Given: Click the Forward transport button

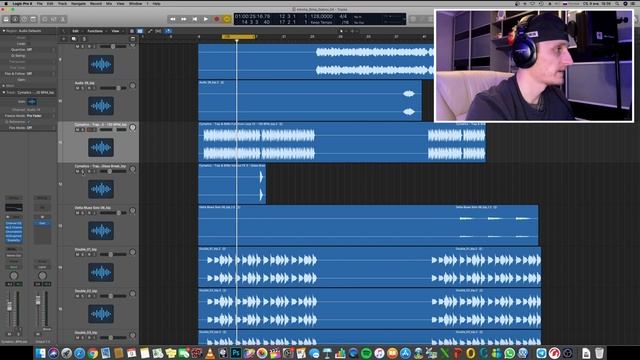Looking at the screenshot, I should coord(184,19).
